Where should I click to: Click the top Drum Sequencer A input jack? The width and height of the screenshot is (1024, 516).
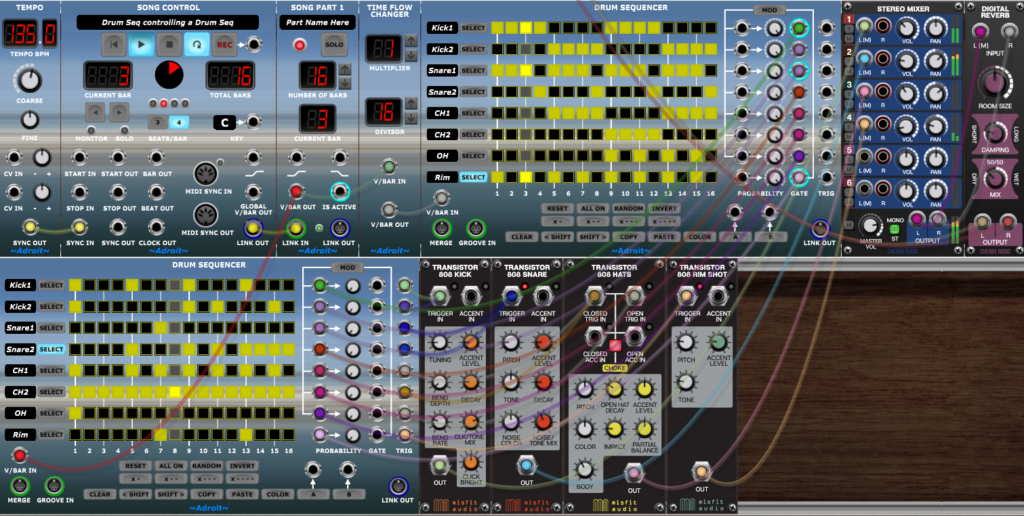734,212
